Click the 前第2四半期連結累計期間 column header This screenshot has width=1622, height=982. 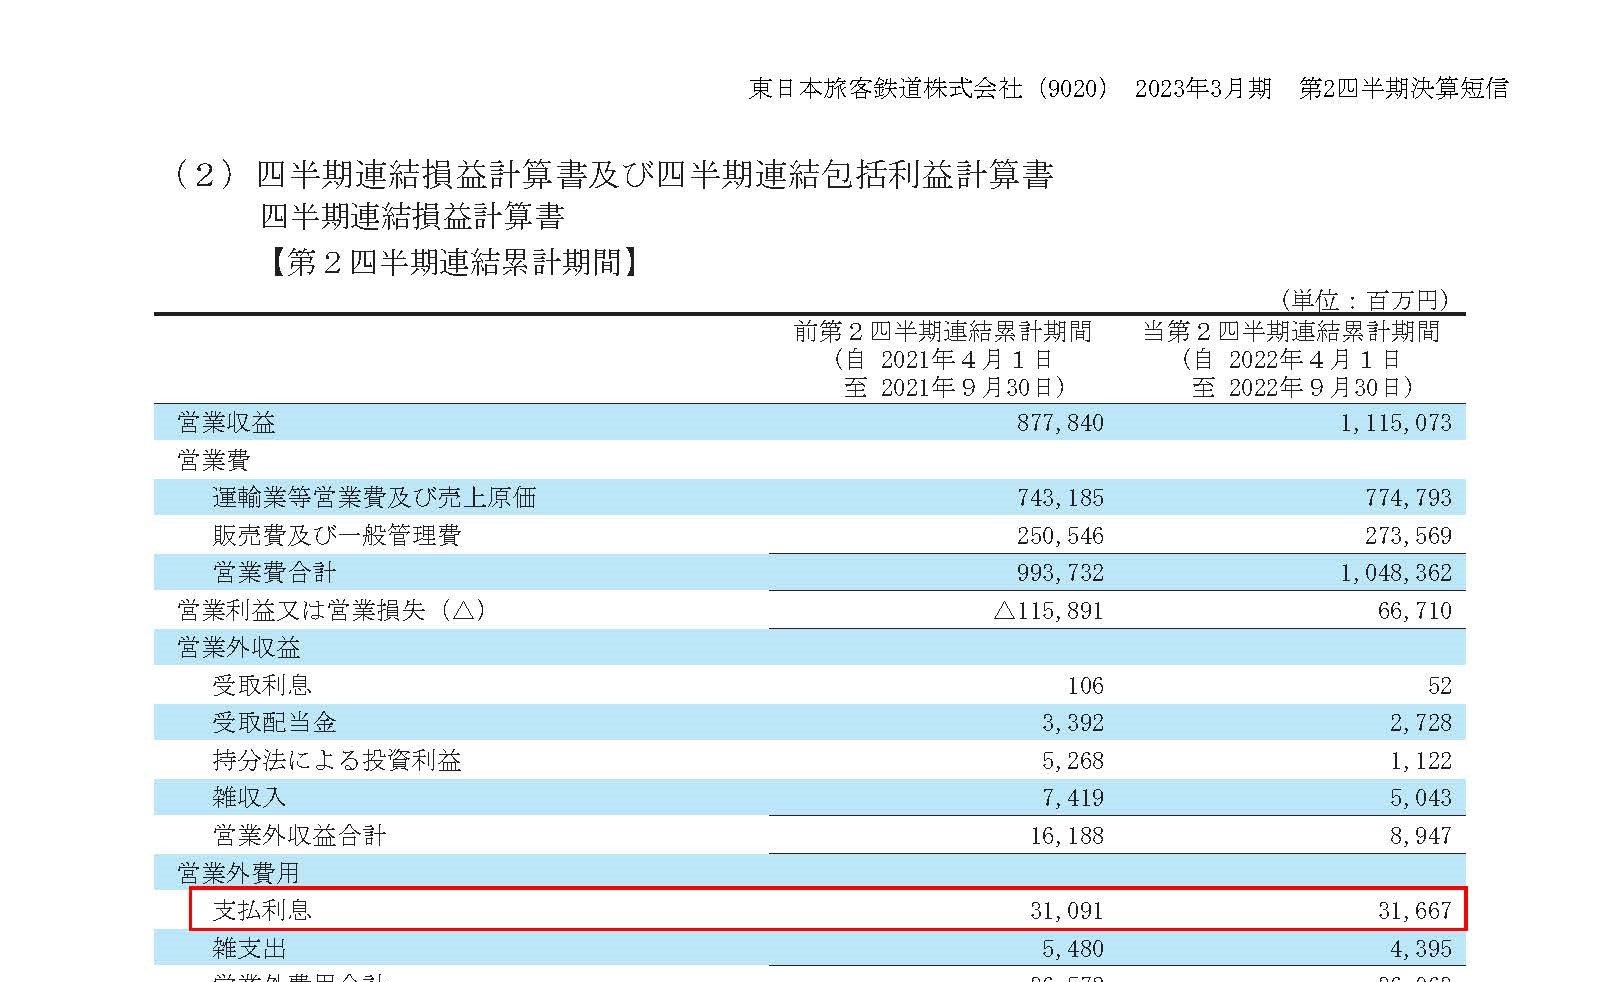pos(942,331)
